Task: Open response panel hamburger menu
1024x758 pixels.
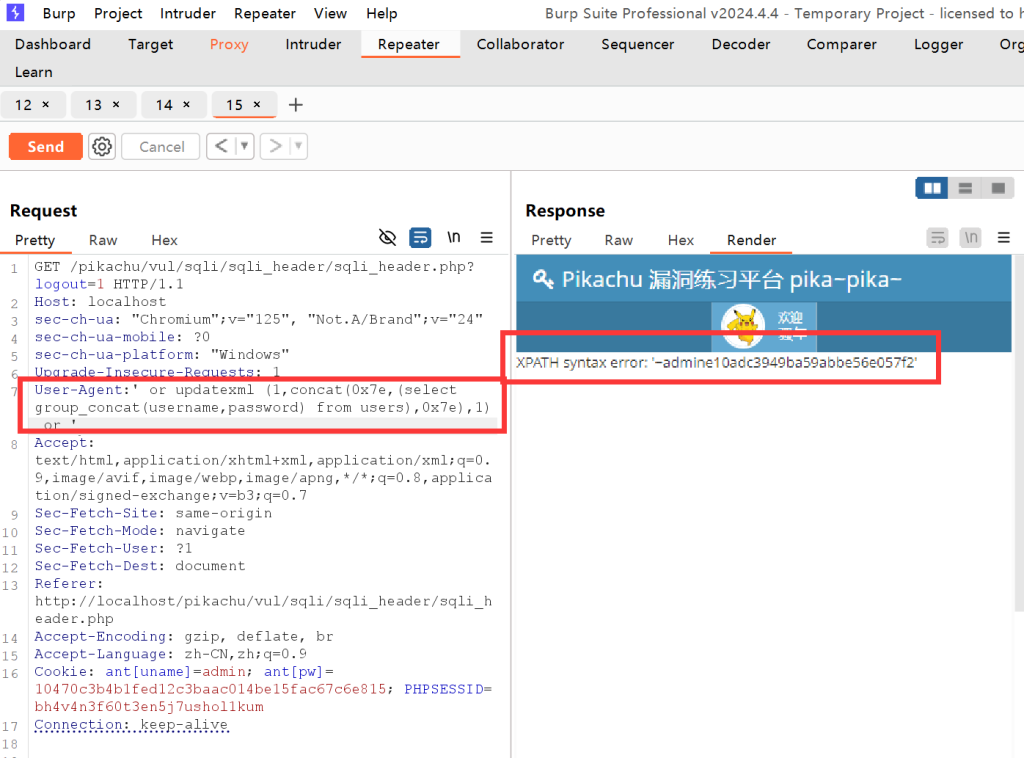Action: tap(1004, 238)
